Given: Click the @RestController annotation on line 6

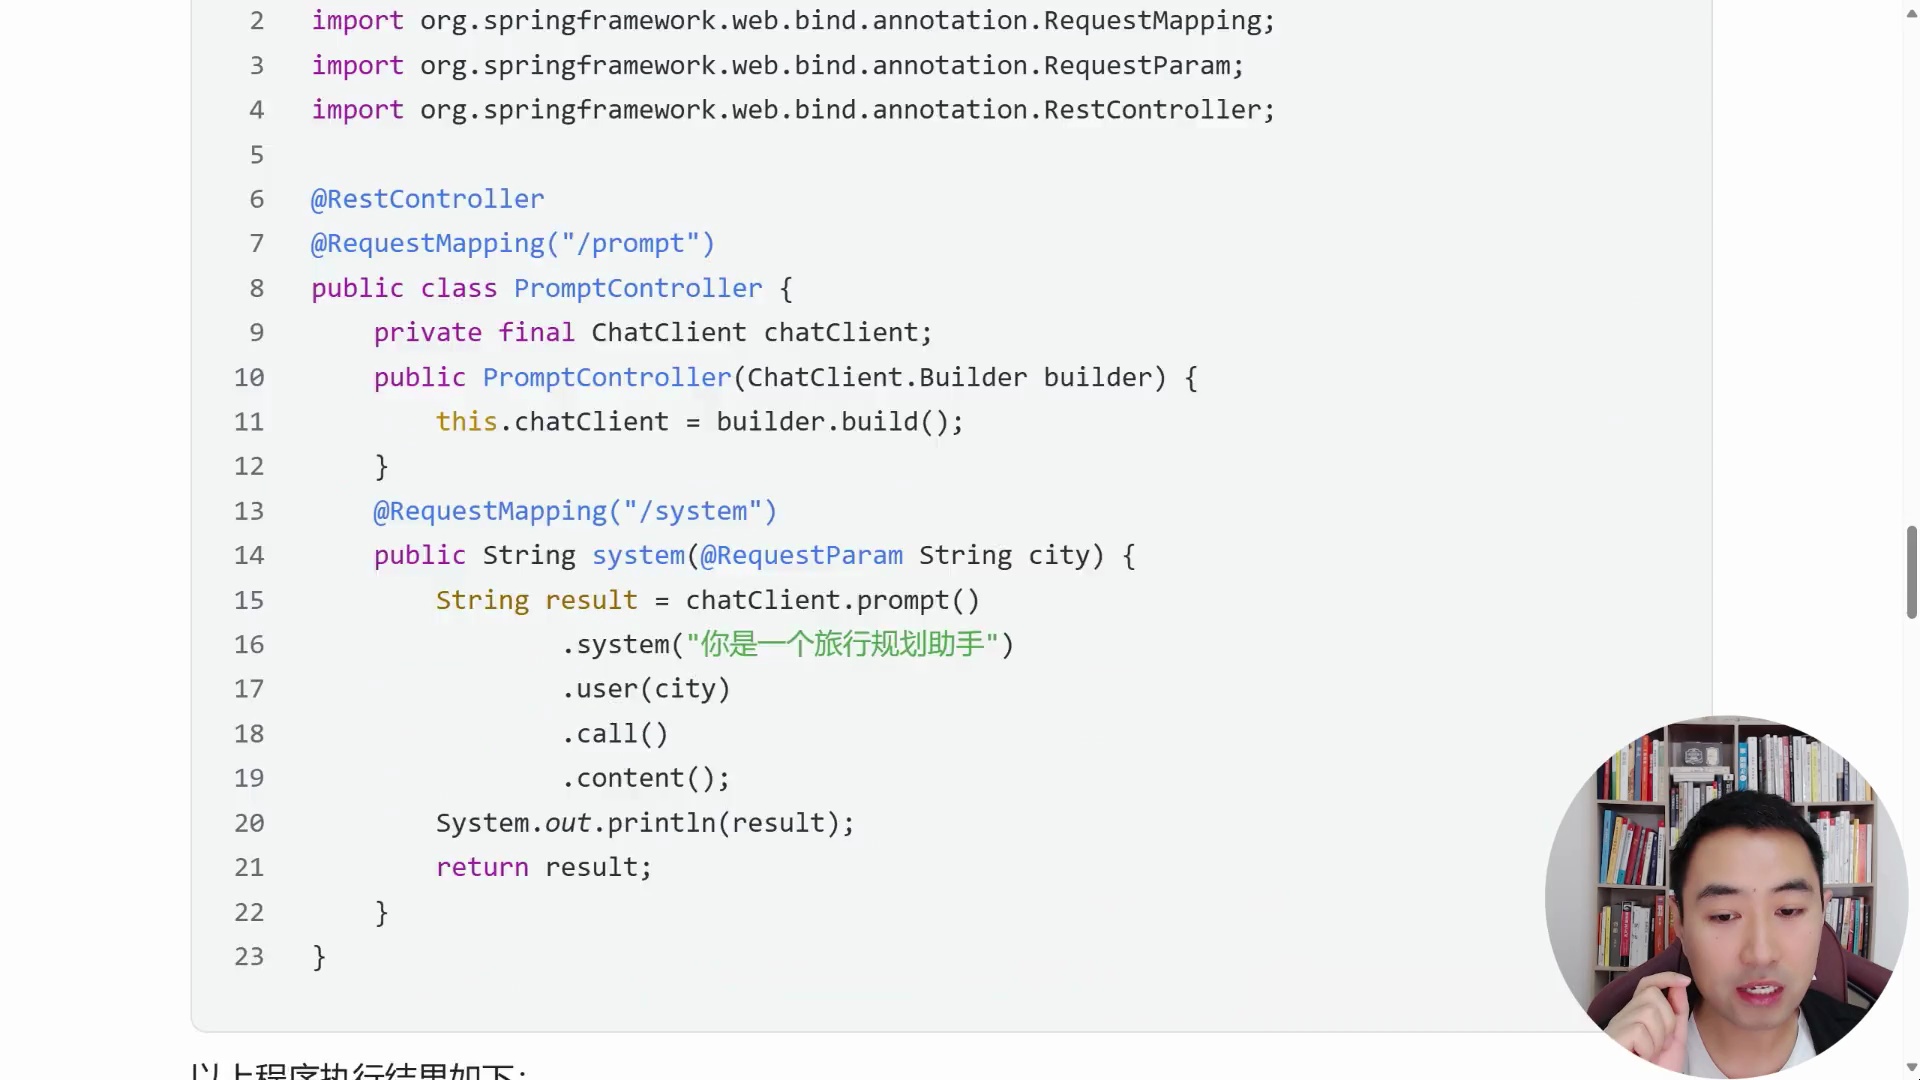Looking at the screenshot, I should (x=427, y=199).
